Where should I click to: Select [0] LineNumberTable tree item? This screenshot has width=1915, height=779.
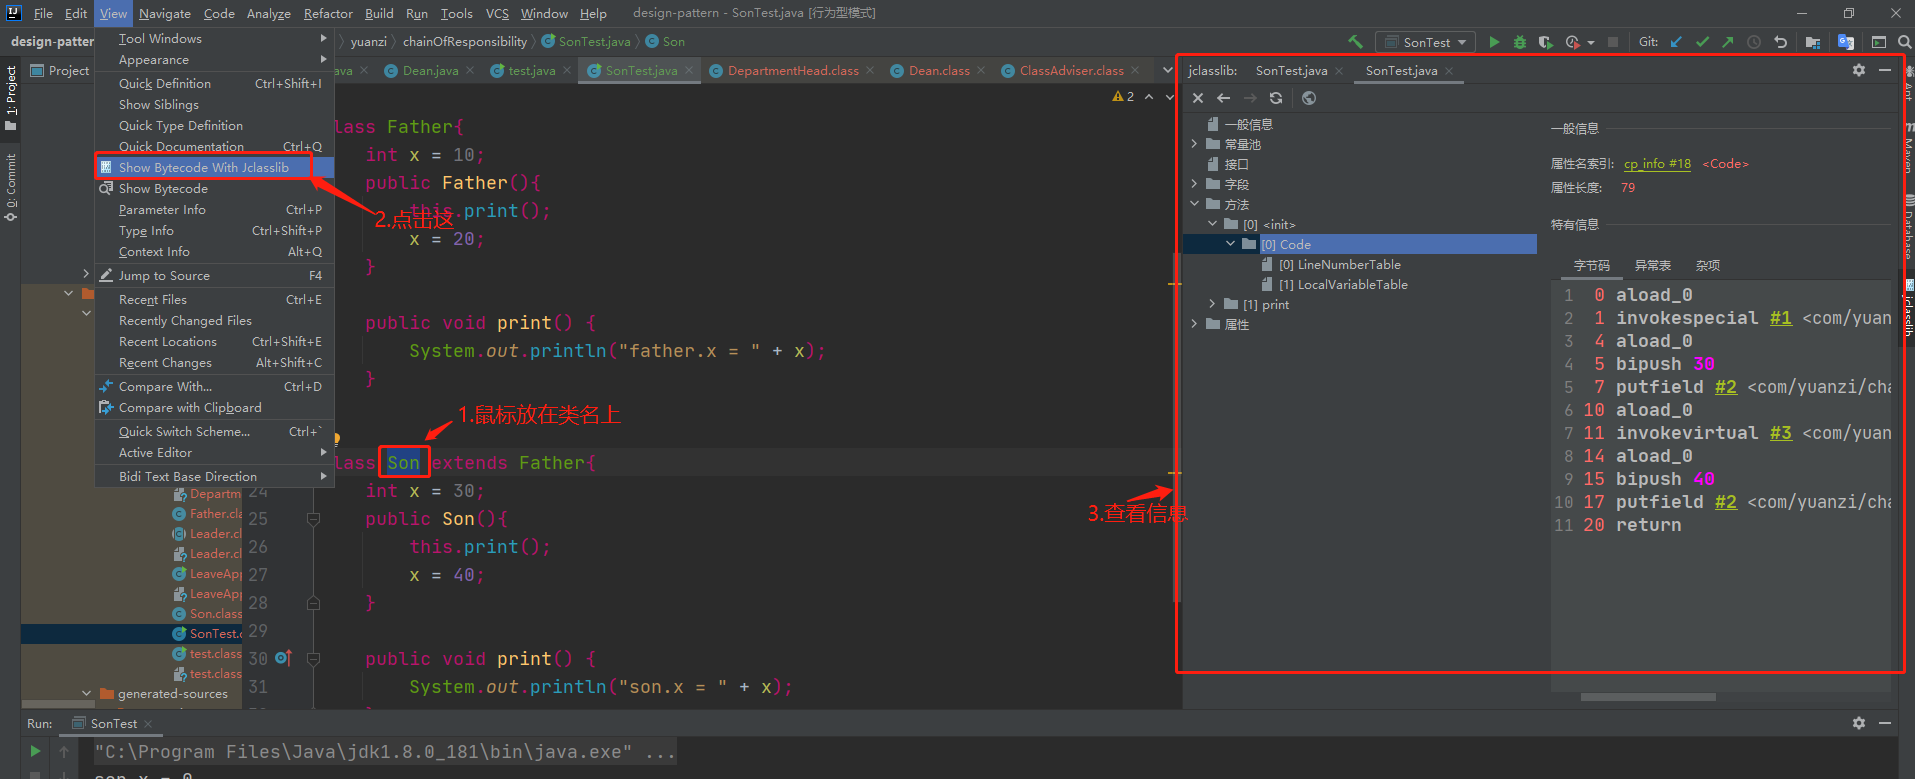coord(1339,264)
